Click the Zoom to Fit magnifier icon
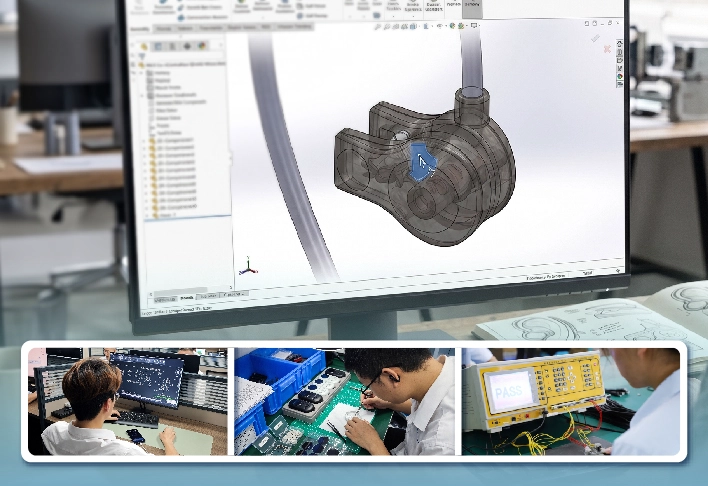708x486 pixels. 378,26
